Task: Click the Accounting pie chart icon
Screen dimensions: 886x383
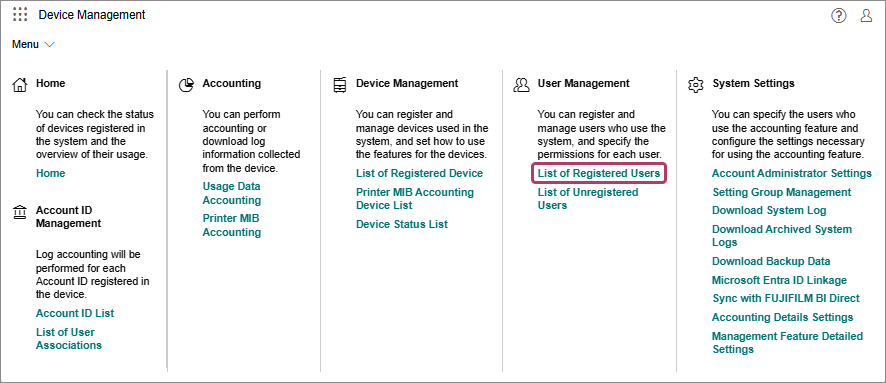Action: (186, 85)
